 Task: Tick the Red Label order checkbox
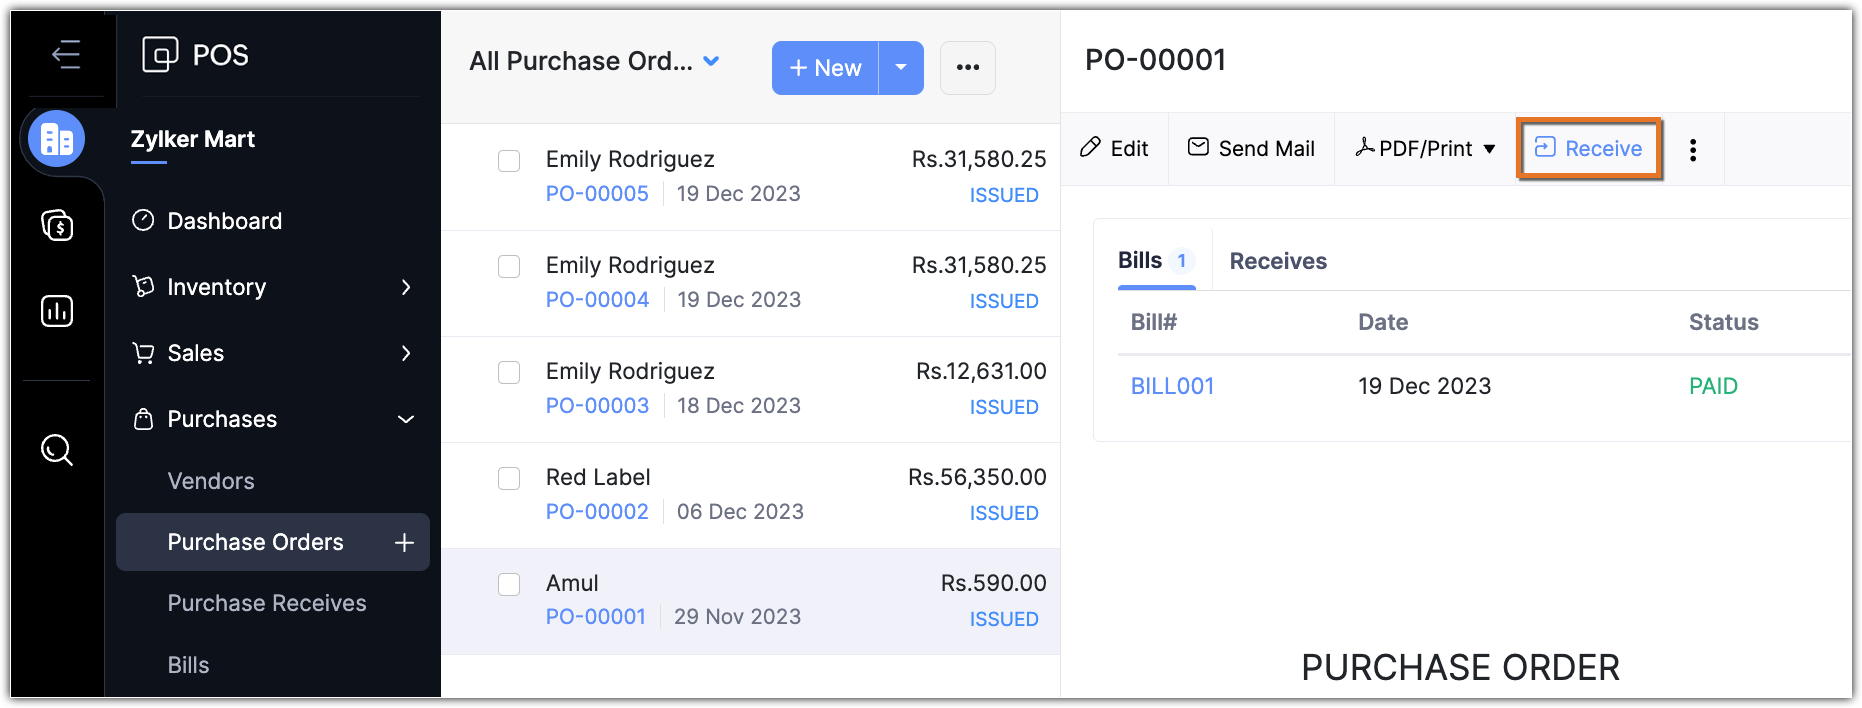coord(509,479)
